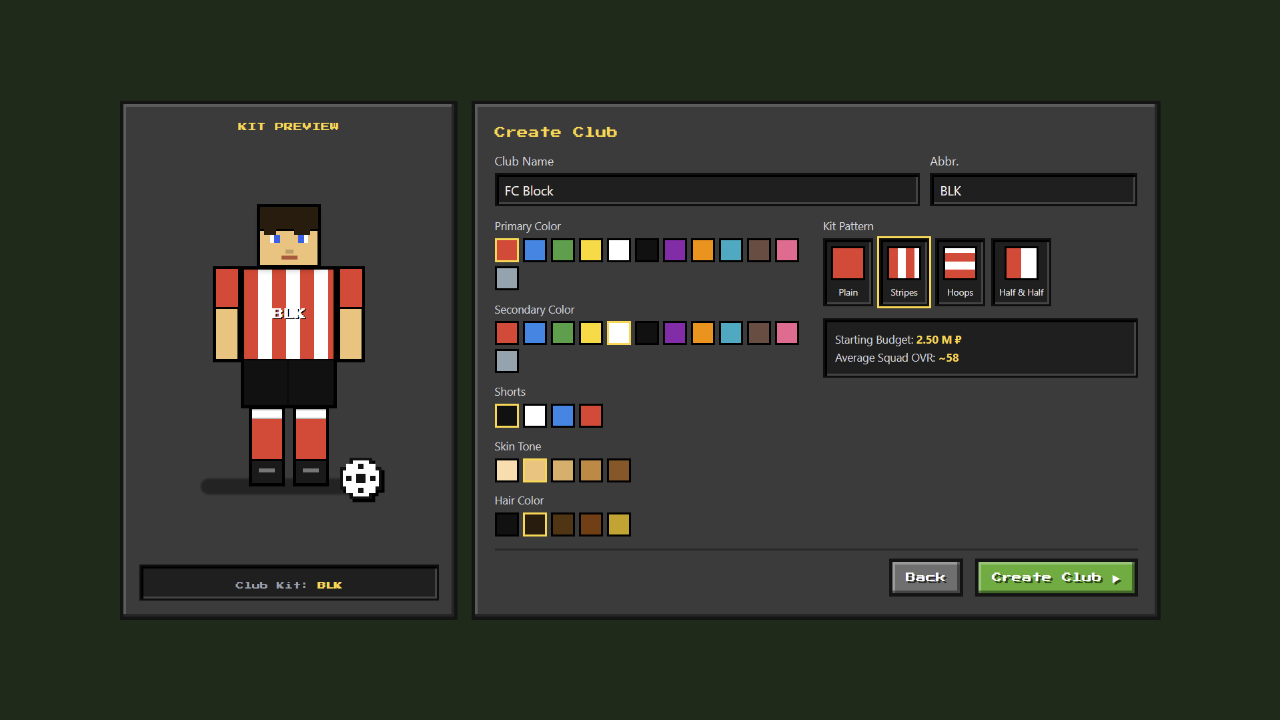The image size is (1280, 720).
Task: Select the darkest skin tone
Action: click(619, 470)
